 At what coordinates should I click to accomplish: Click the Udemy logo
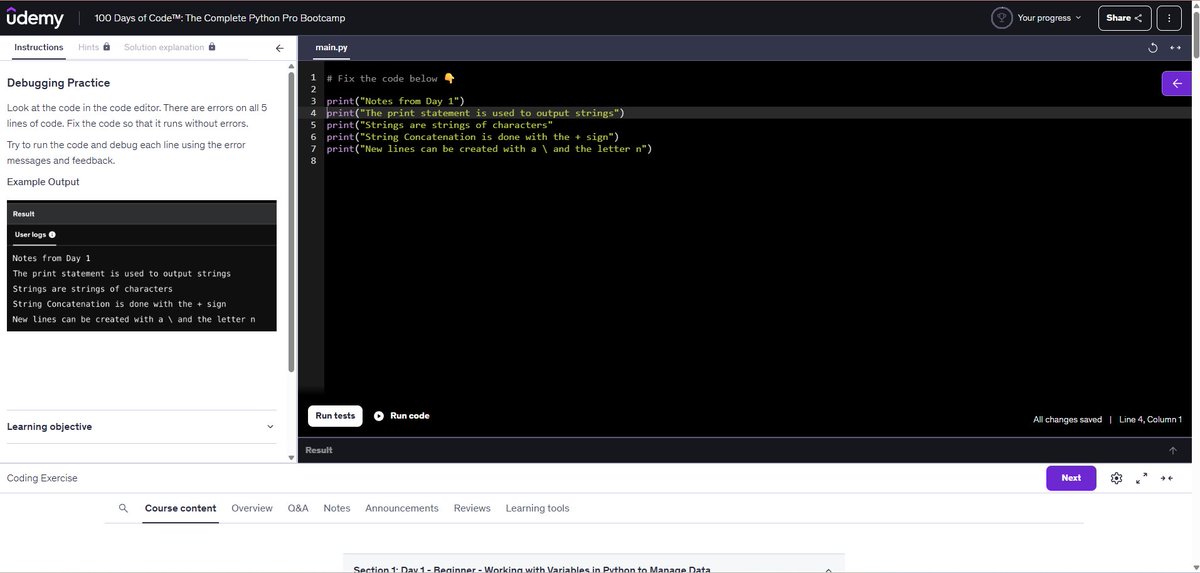coord(35,18)
